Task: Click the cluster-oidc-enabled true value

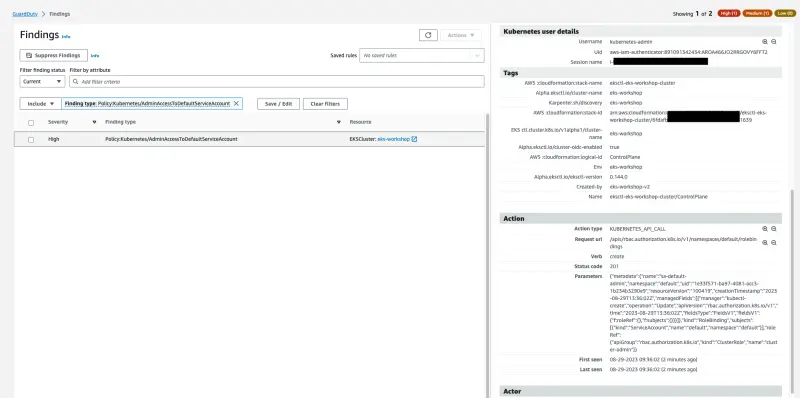Action: (614, 147)
